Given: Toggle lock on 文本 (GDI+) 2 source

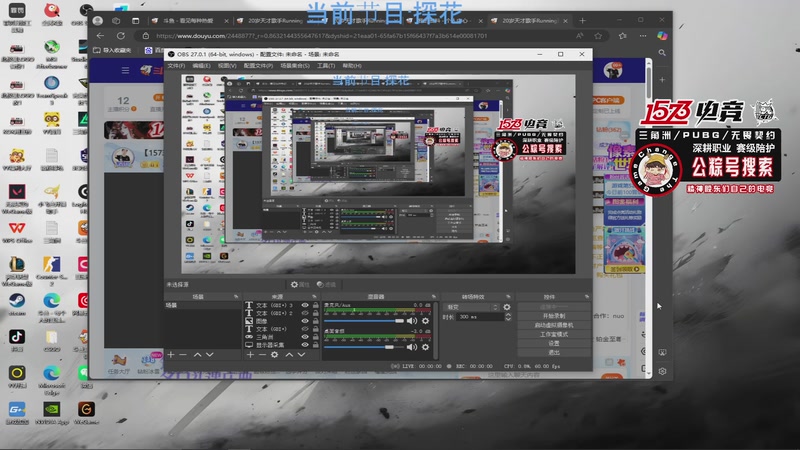Looking at the screenshot, I should [x=316, y=313].
